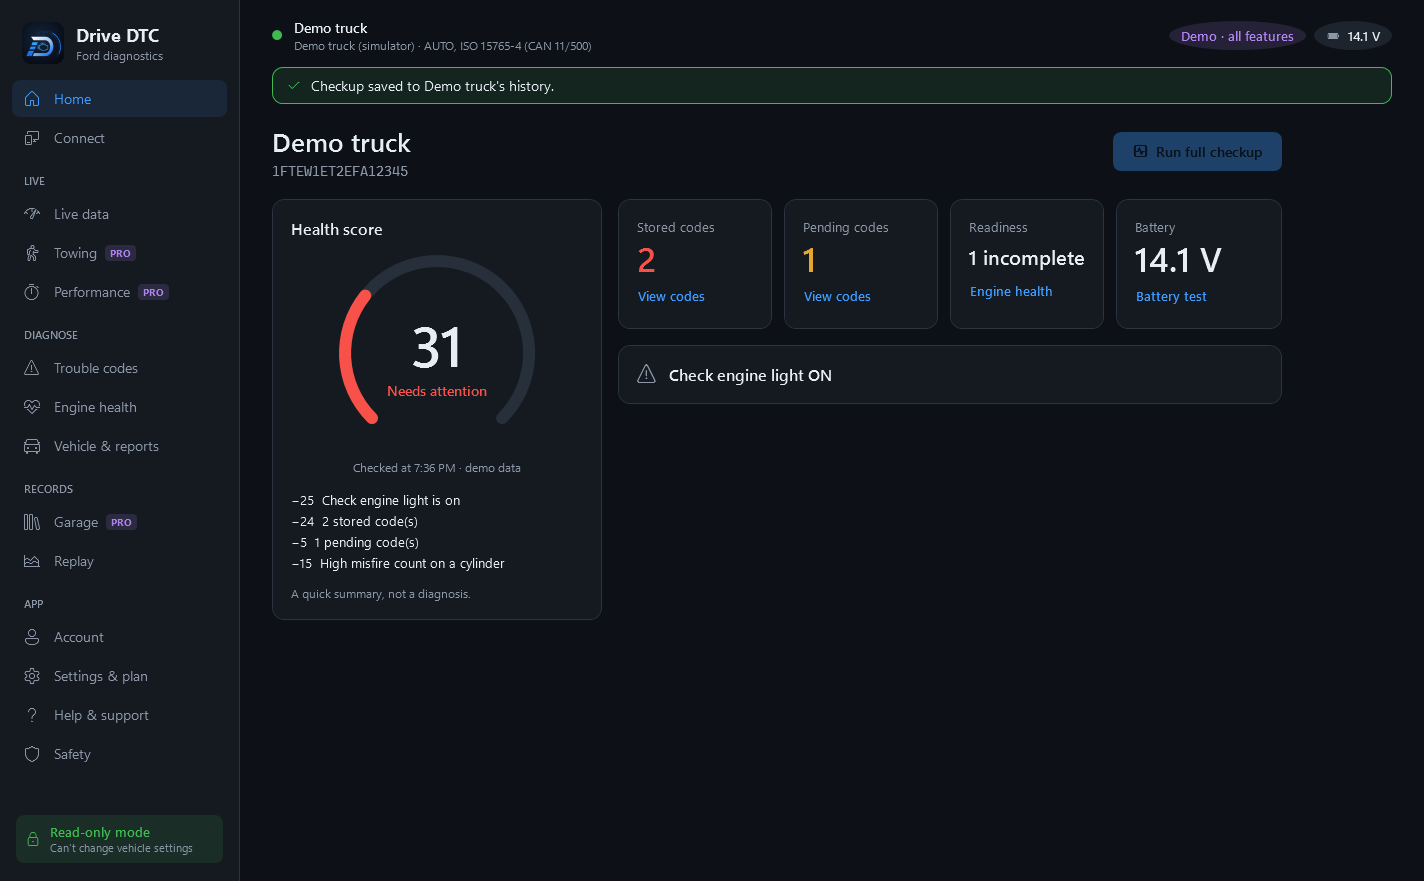Click the green connection status dot
Image resolution: width=1424 pixels, height=881 pixels.
coord(277,36)
